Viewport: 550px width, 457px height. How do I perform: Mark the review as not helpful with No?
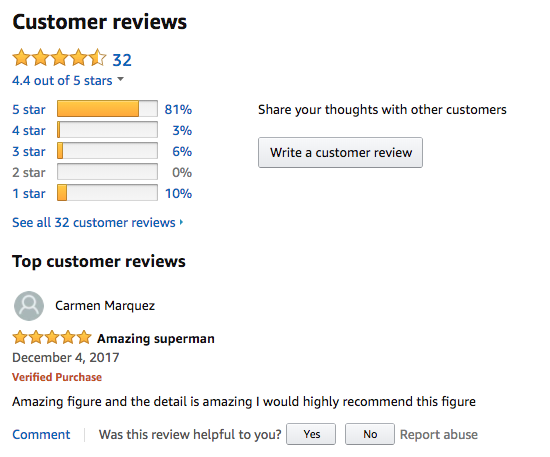tap(370, 434)
